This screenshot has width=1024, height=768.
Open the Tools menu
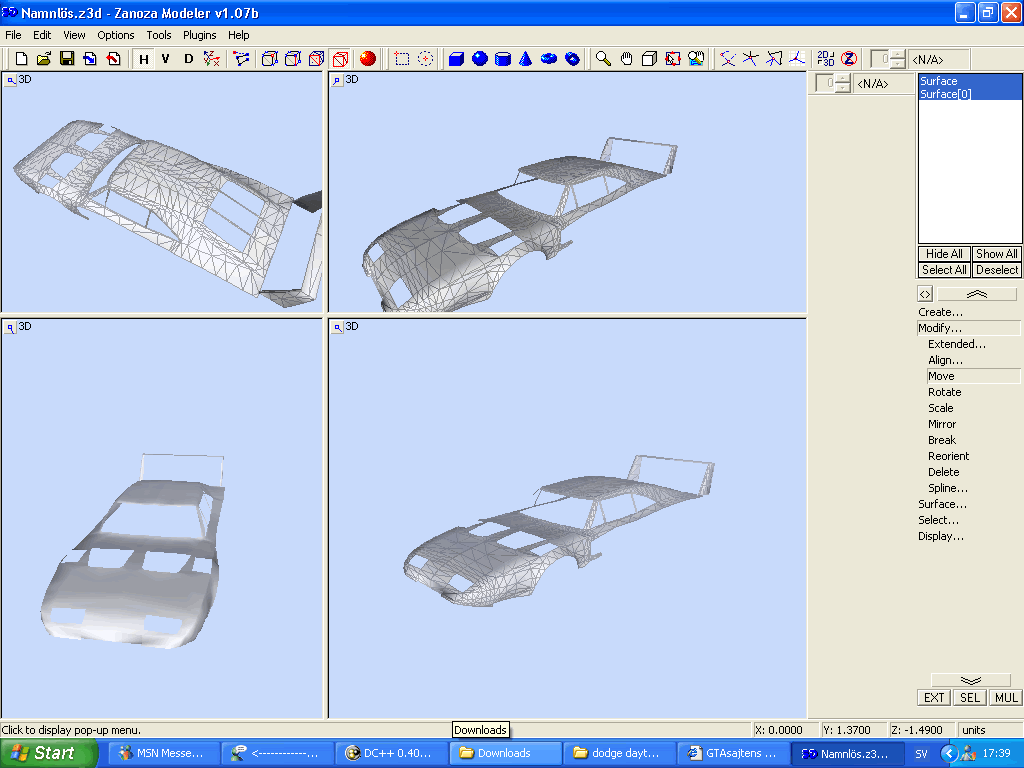159,35
